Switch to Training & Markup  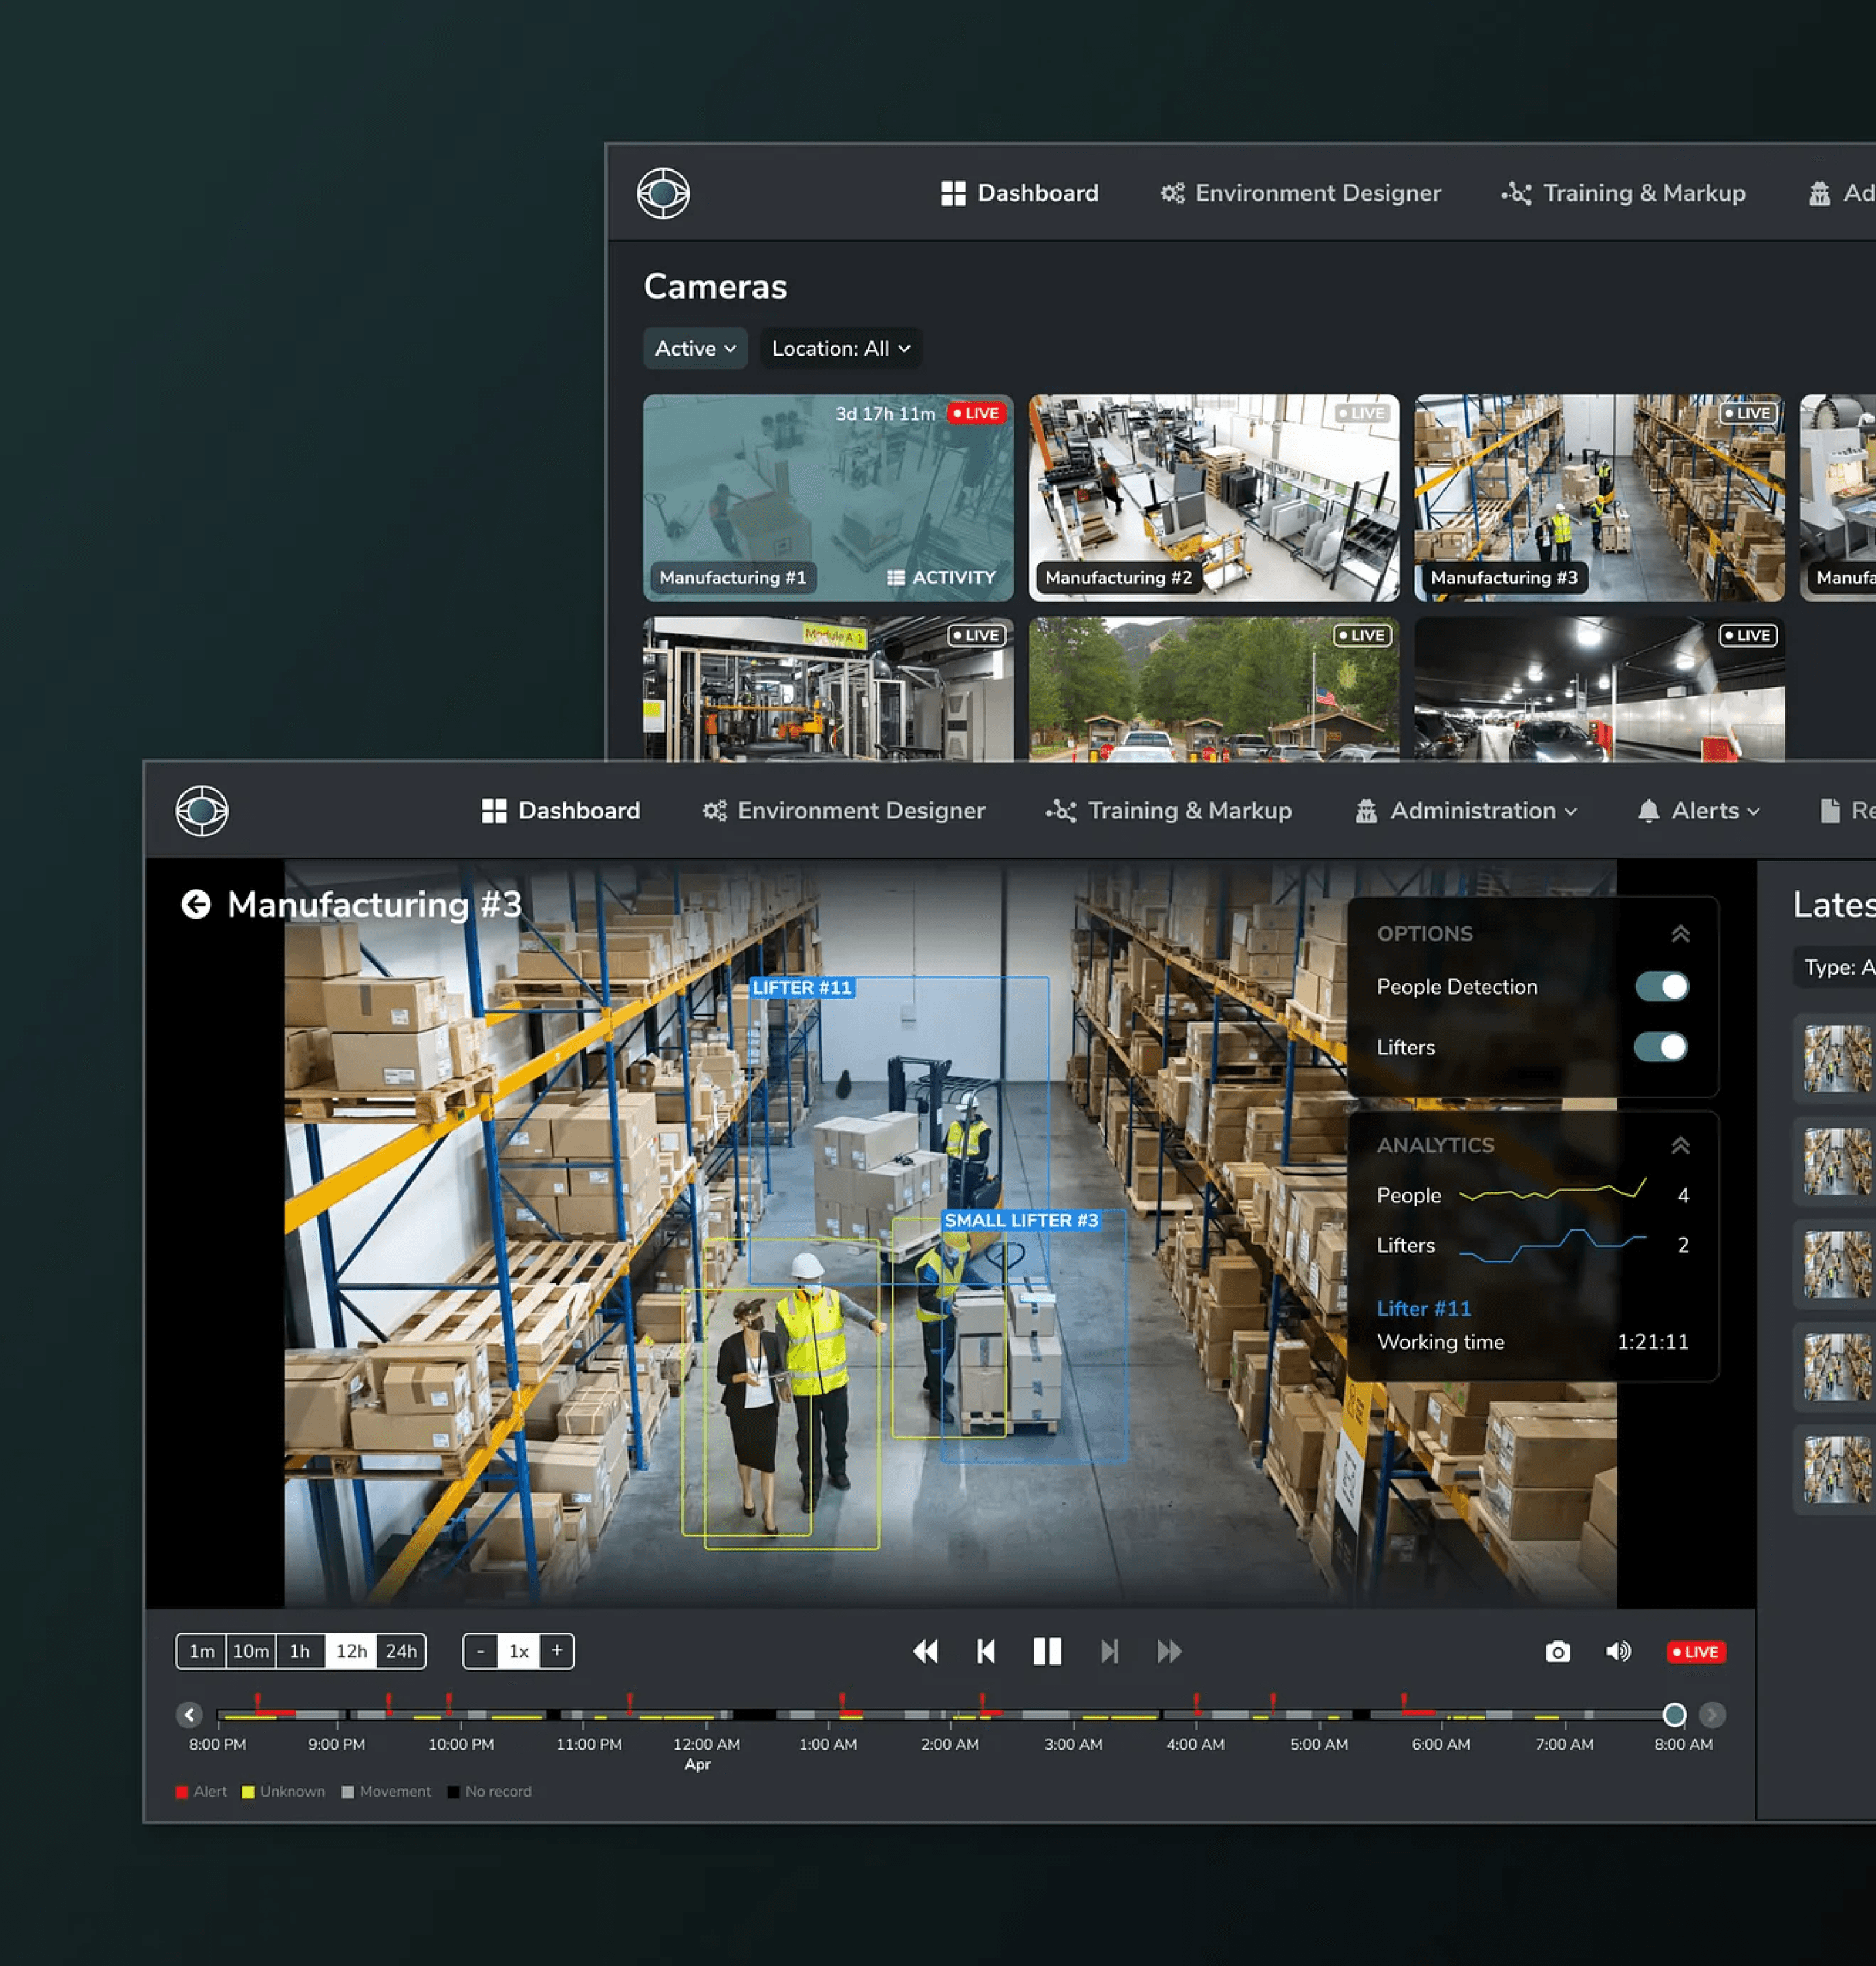1168,811
